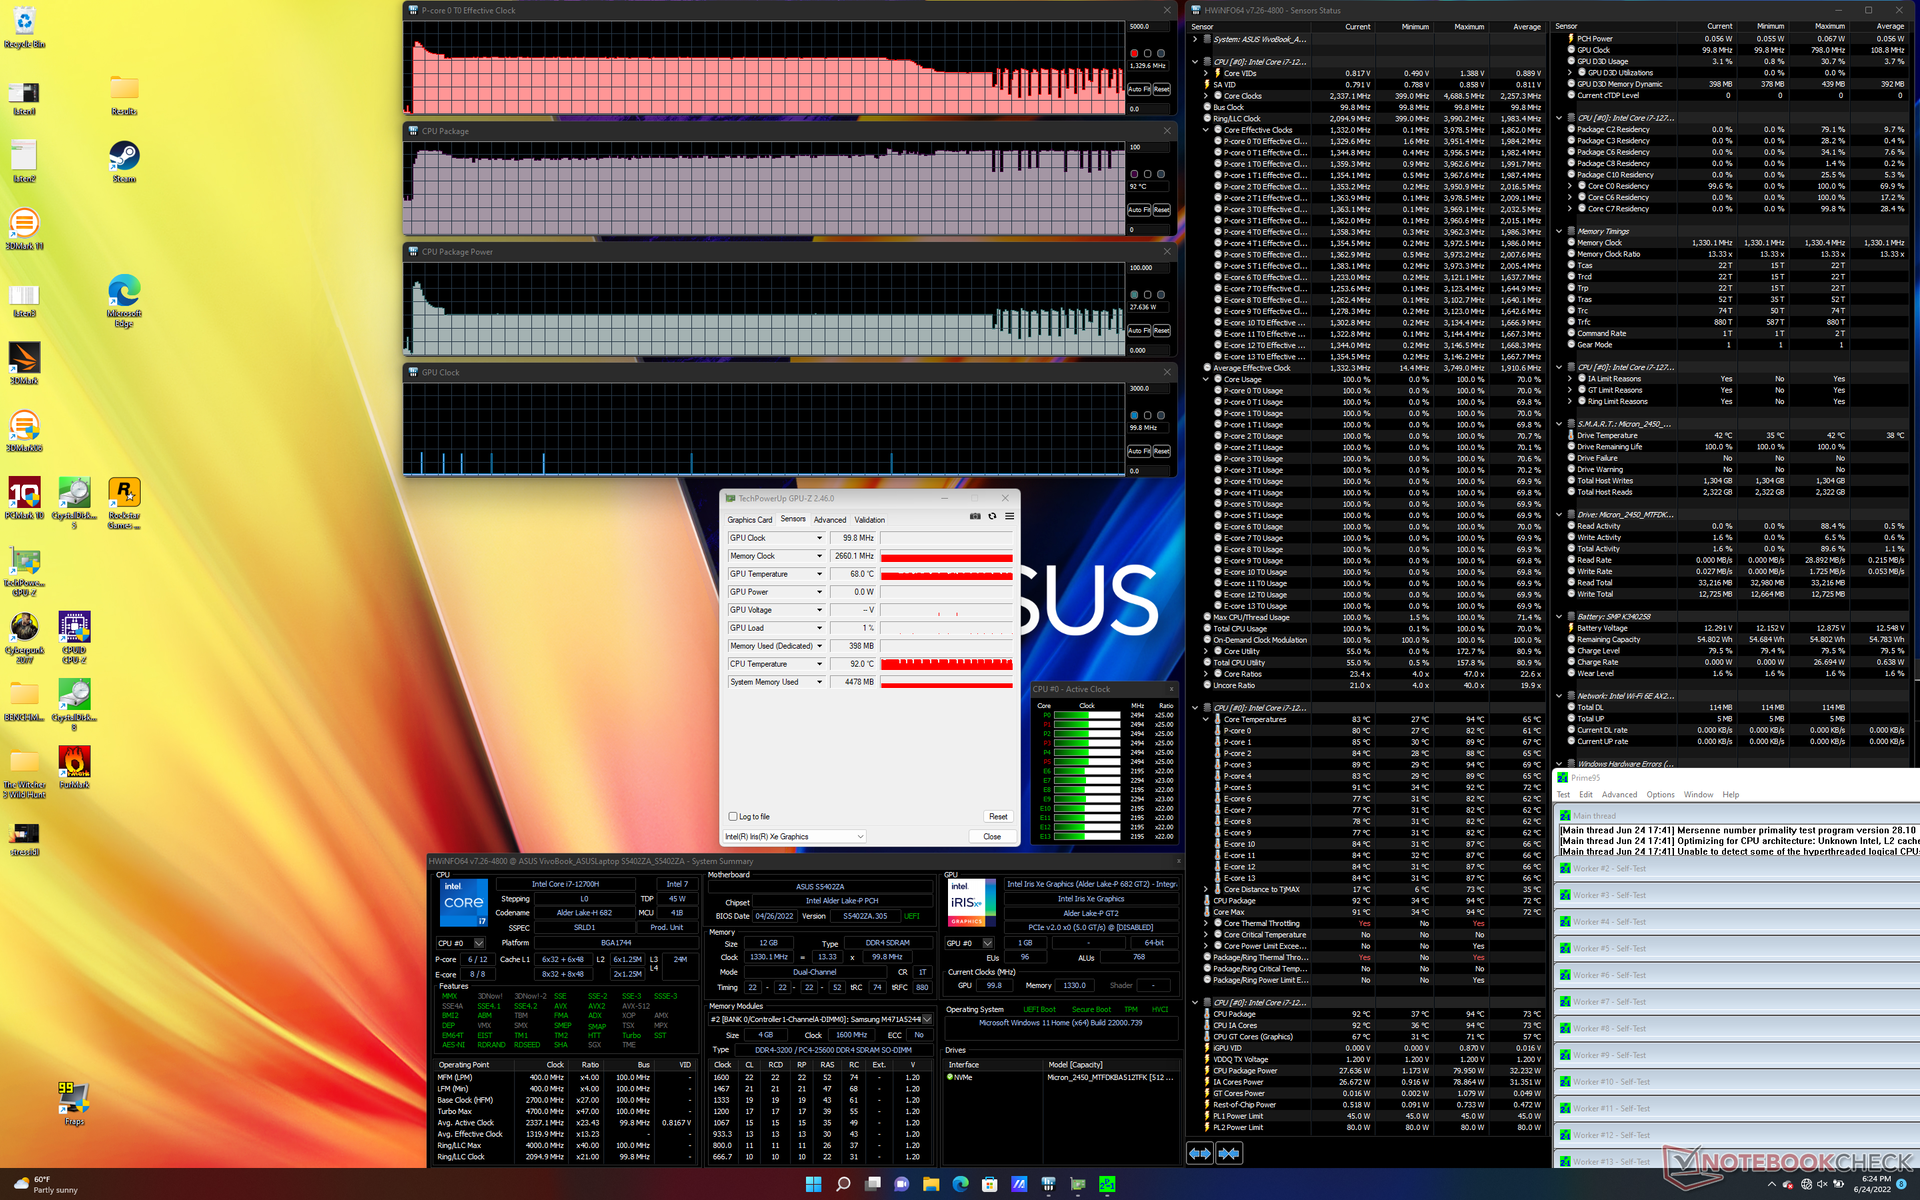
Task: Click HWiNFO right arrow navigation icon
Action: coord(1229,1153)
